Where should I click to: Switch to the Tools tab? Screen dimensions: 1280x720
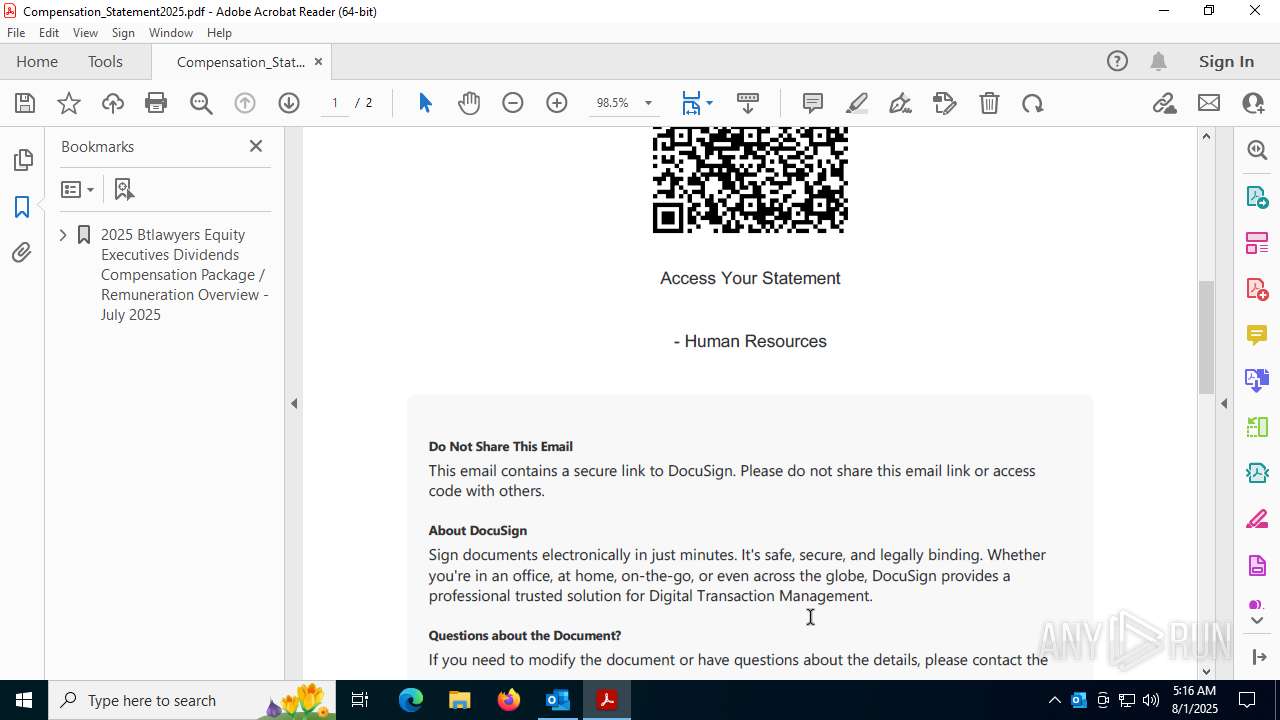105,62
